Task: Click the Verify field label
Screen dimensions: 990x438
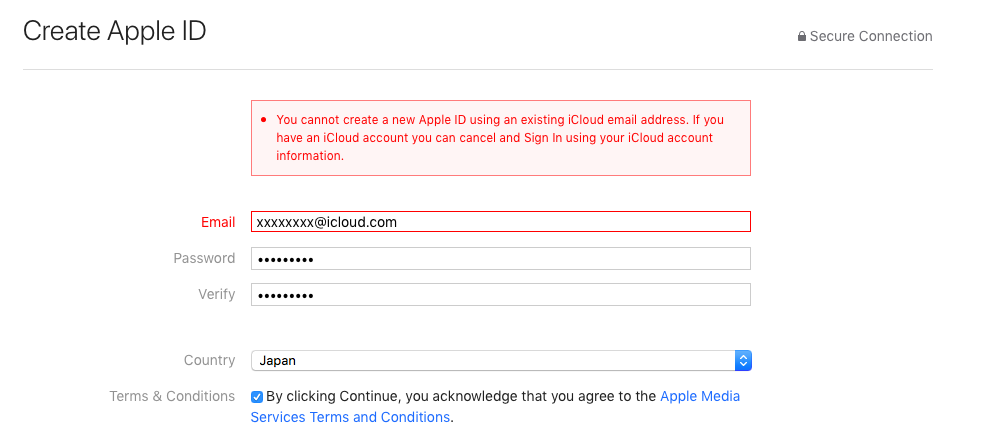Action: pos(216,294)
